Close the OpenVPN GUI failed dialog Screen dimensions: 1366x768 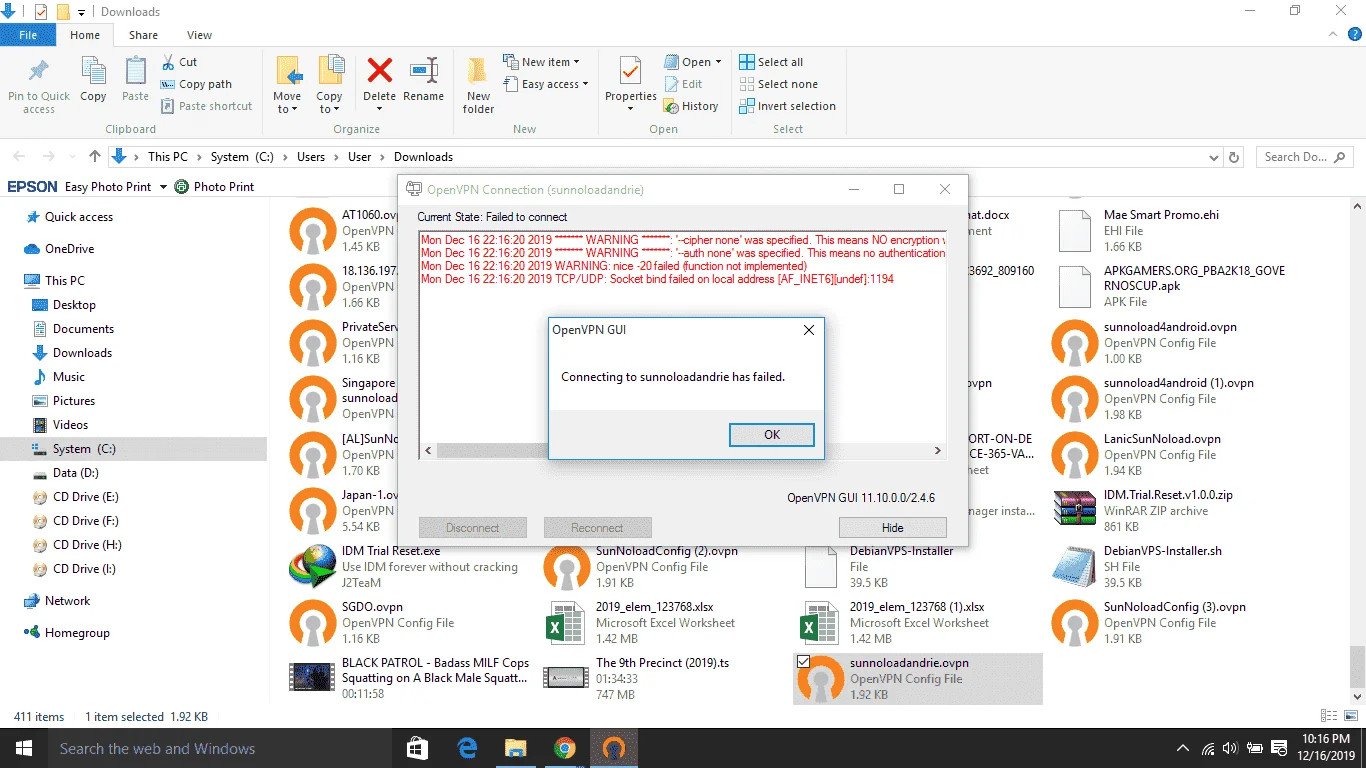(x=809, y=330)
